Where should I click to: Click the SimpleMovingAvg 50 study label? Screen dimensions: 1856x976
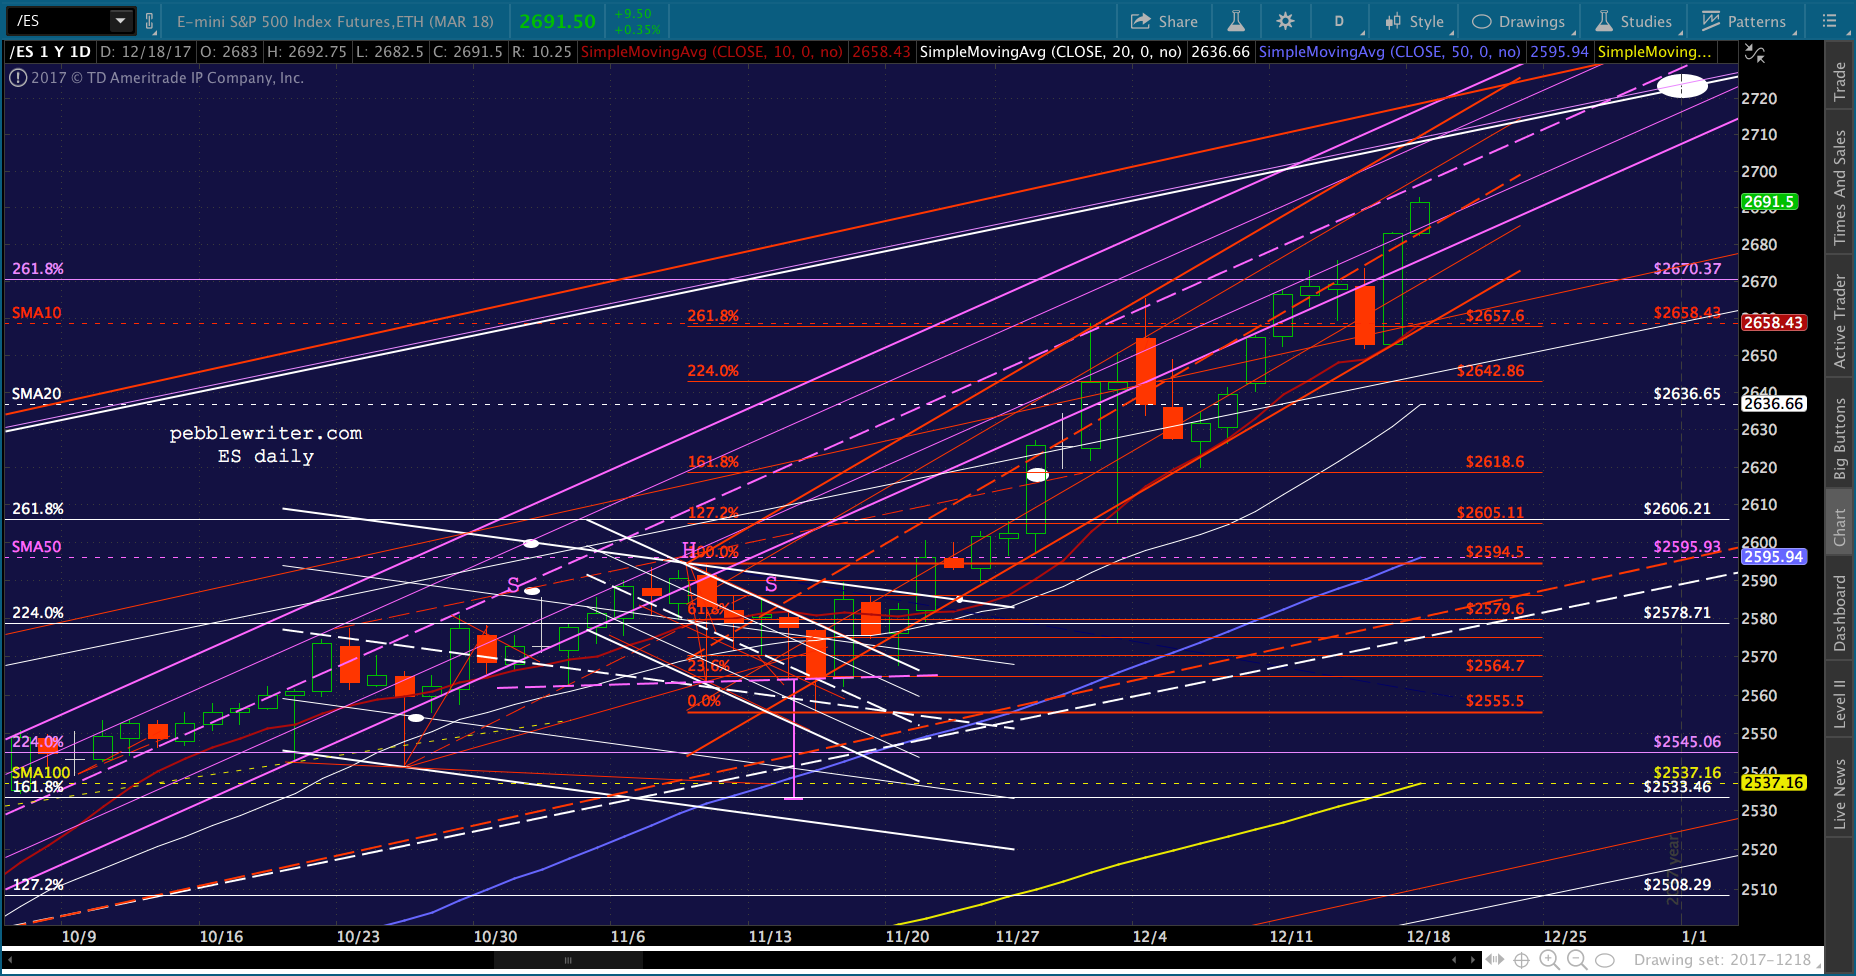point(1389,52)
